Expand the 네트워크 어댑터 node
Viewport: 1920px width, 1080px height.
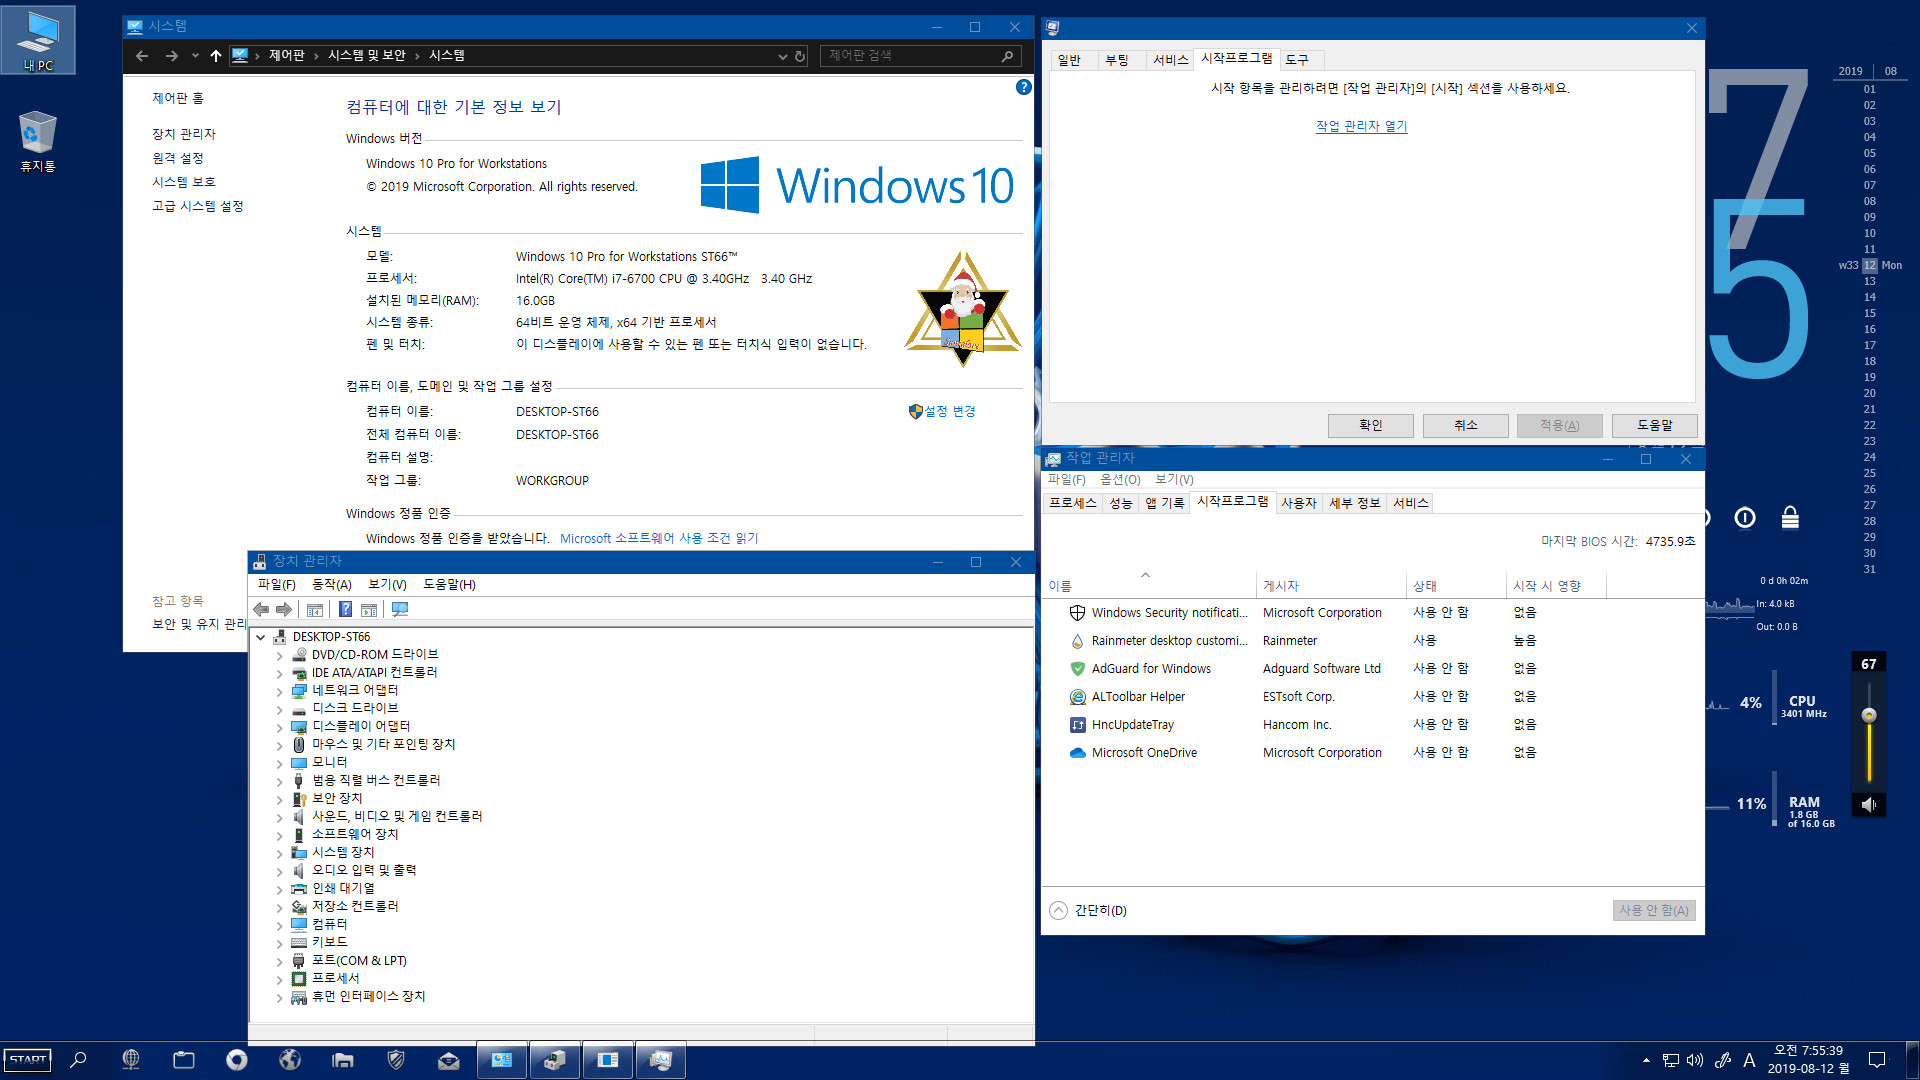279,691
